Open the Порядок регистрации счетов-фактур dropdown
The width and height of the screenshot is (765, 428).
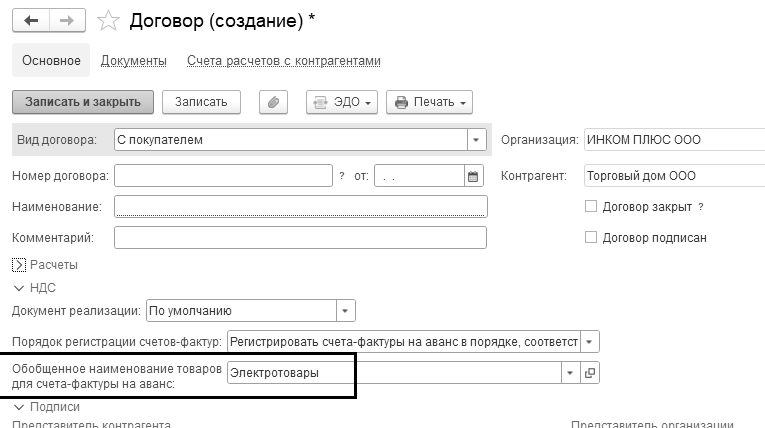pos(589,341)
